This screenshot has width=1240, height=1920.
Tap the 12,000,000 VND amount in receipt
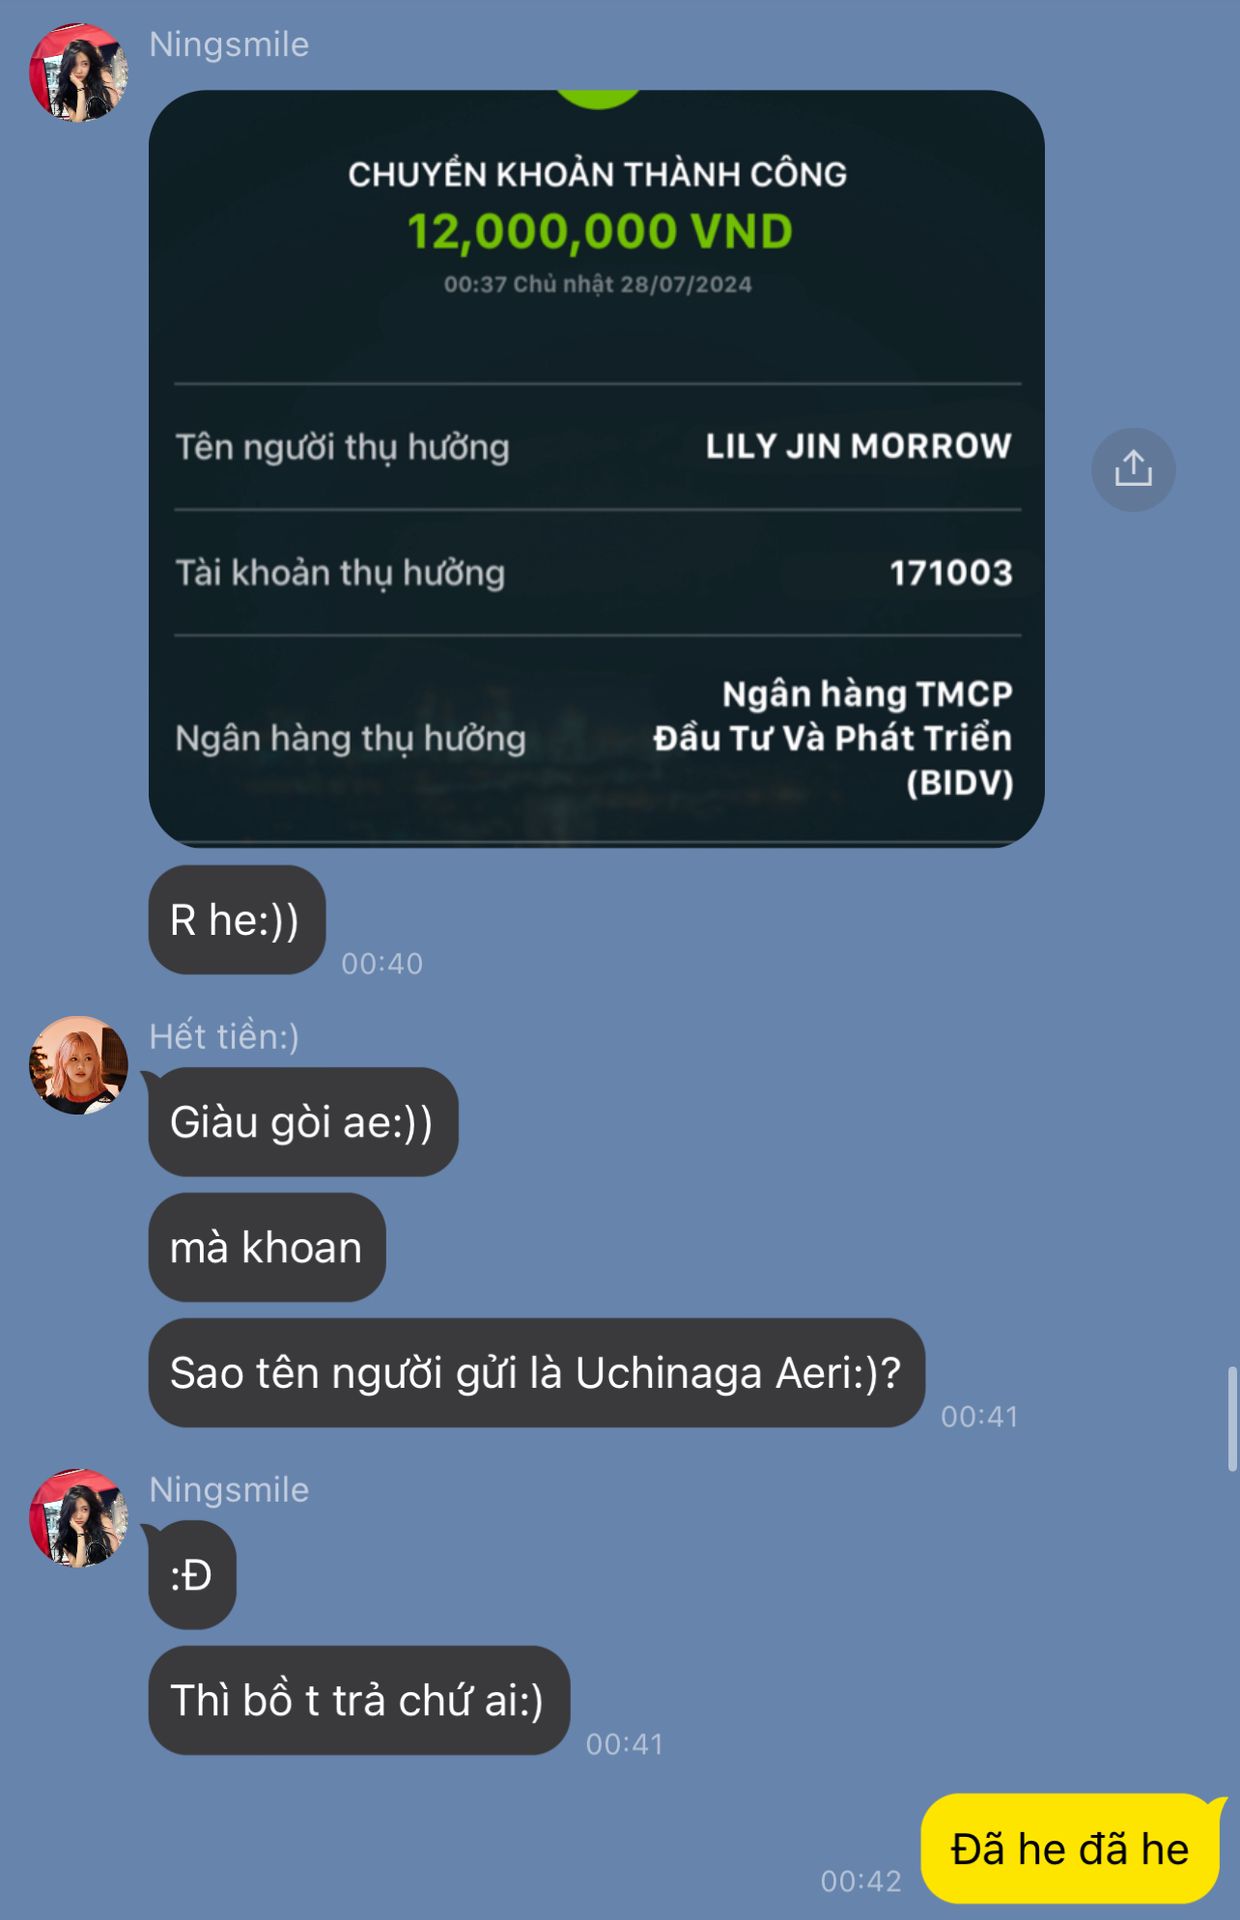[x=599, y=231]
